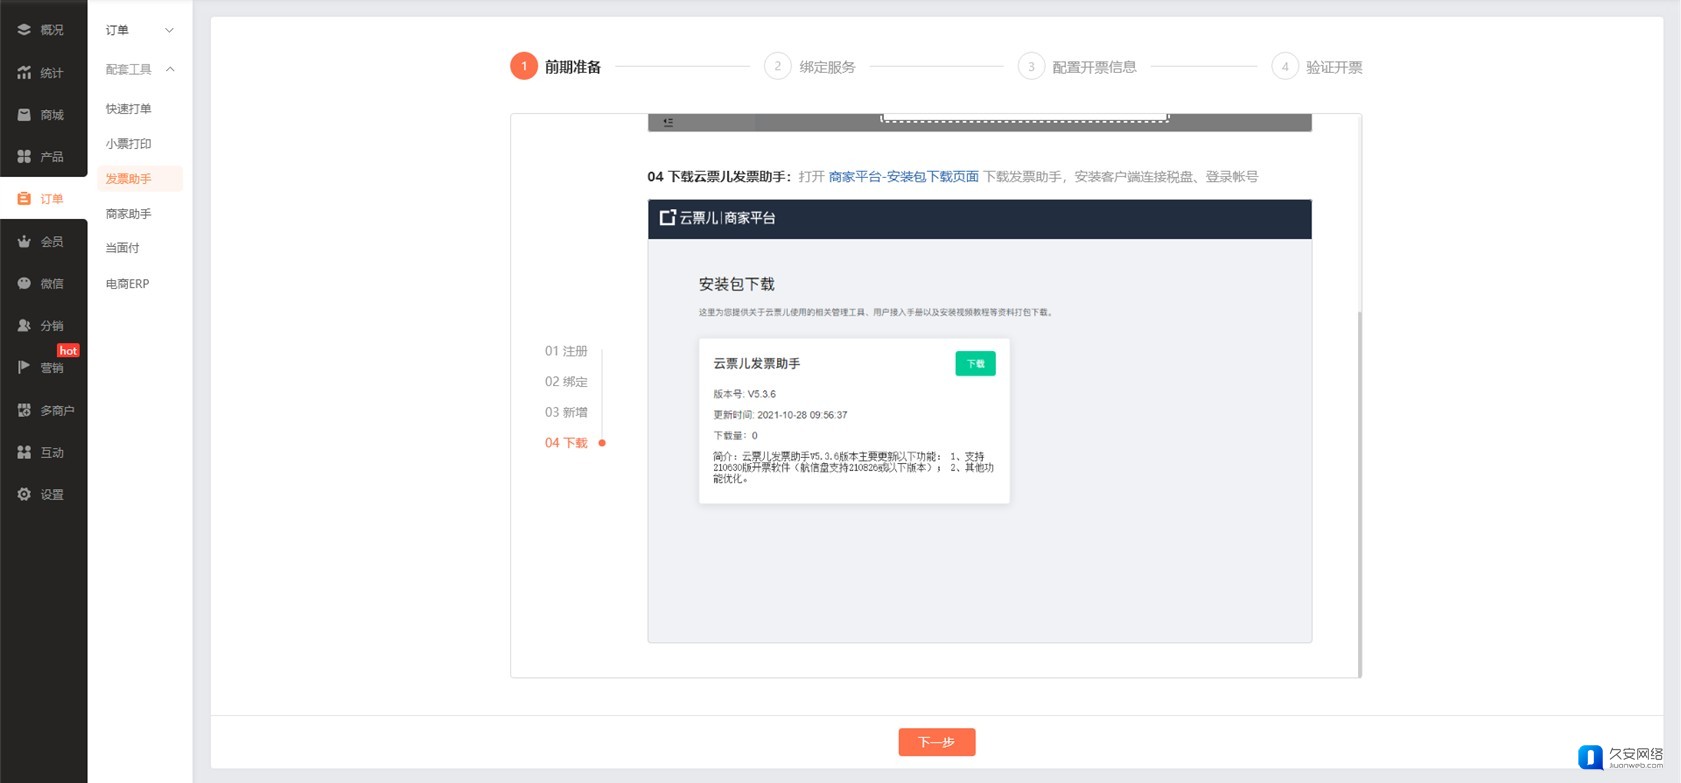Open the 统计 statistics chart icon

click(24, 73)
